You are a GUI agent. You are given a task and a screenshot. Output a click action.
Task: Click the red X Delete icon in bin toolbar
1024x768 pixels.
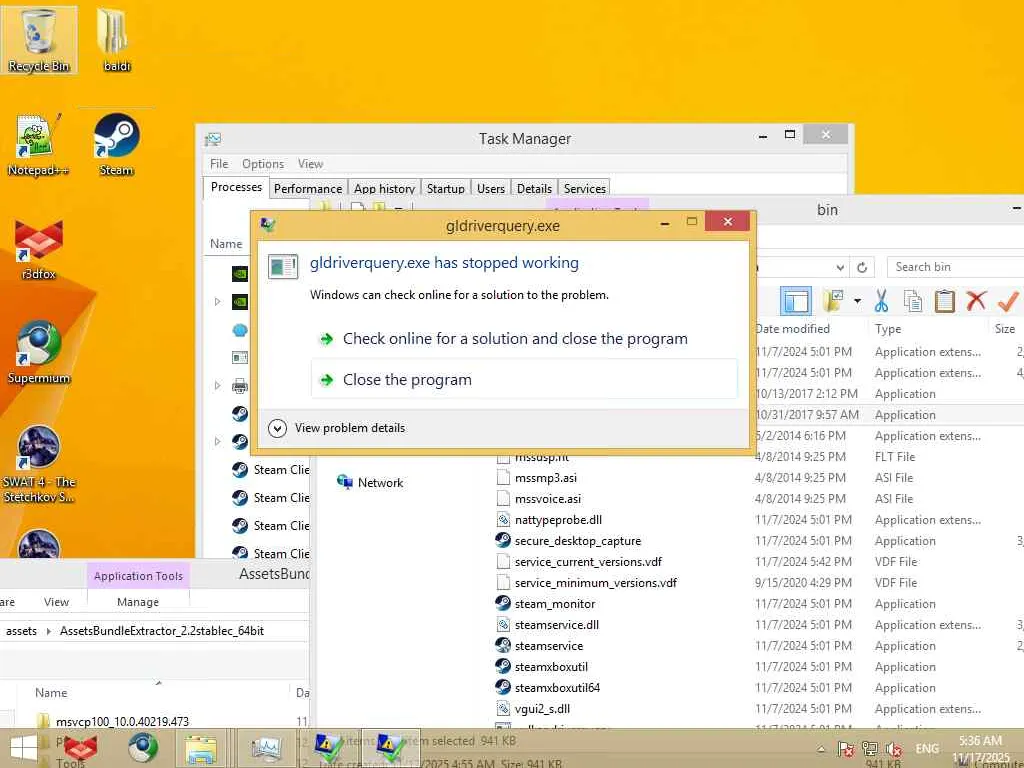[x=976, y=301]
